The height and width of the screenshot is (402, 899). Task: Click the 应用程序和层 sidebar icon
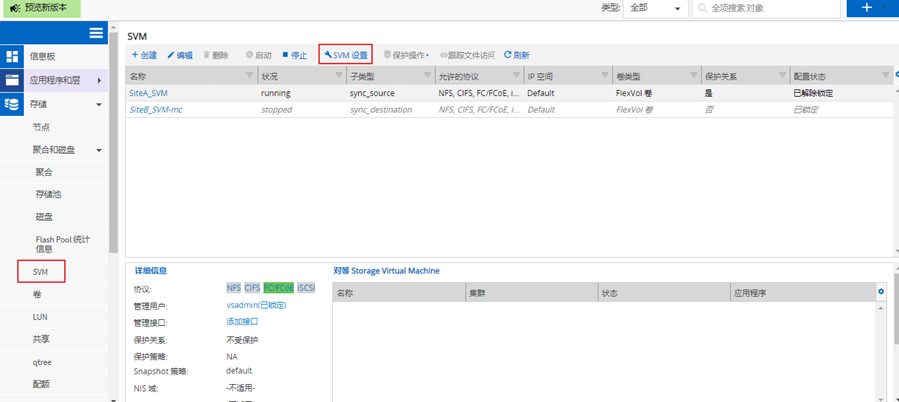13,80
